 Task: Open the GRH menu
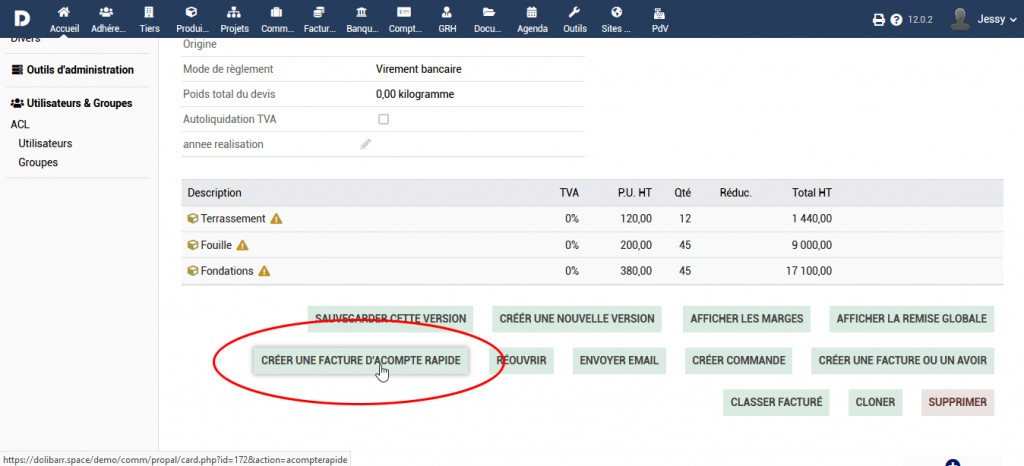point(447,18)
